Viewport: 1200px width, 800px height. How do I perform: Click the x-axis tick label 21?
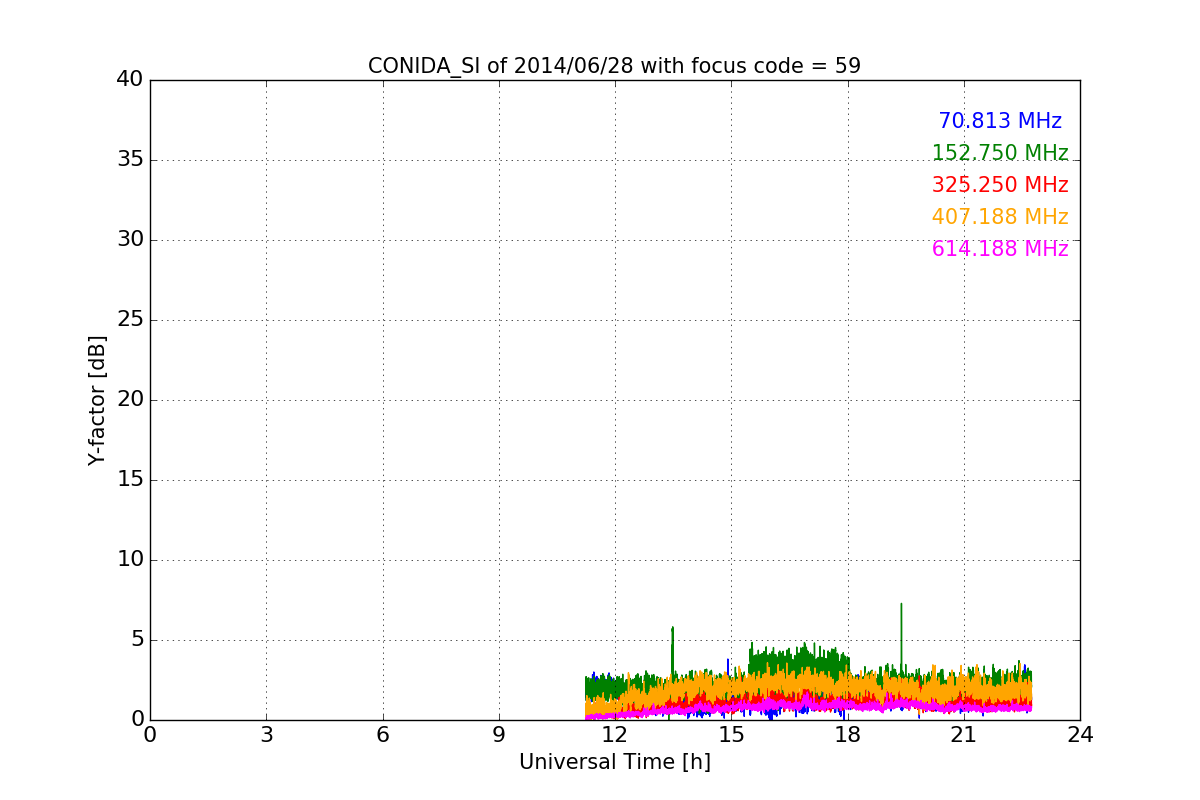(964, 735)
